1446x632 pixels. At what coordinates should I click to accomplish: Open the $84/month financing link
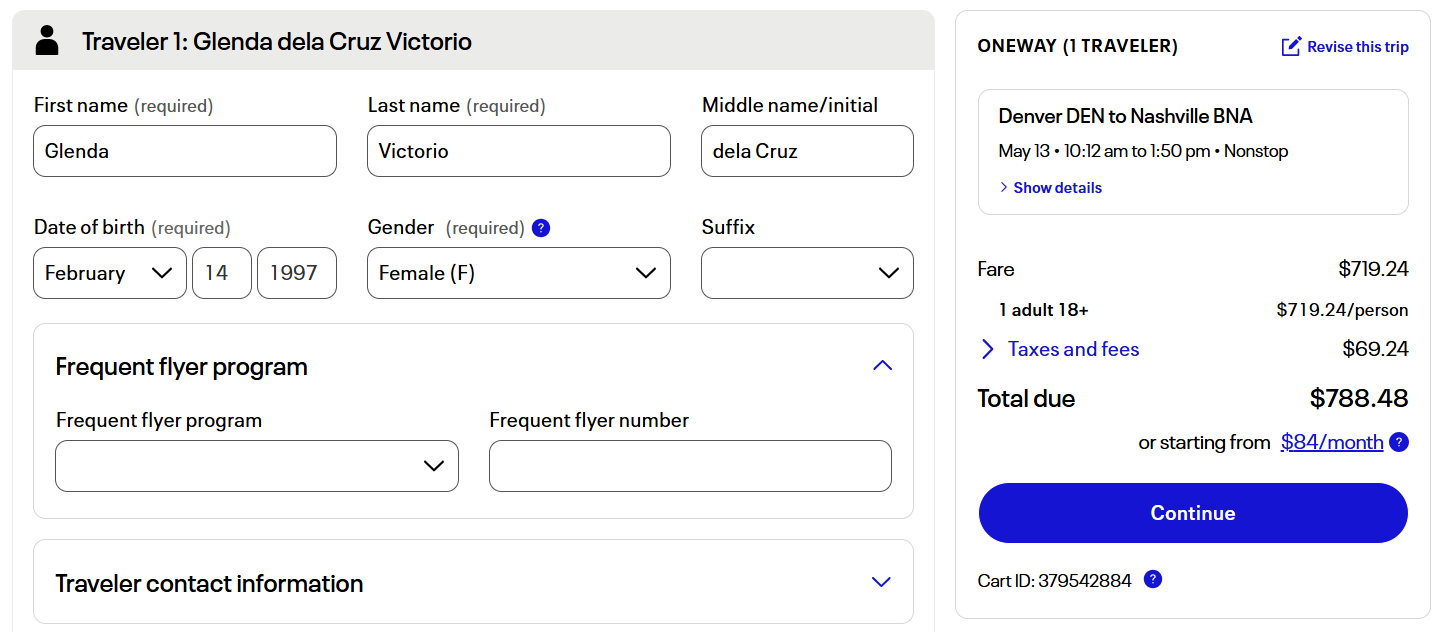click(x=1332, y=442)
